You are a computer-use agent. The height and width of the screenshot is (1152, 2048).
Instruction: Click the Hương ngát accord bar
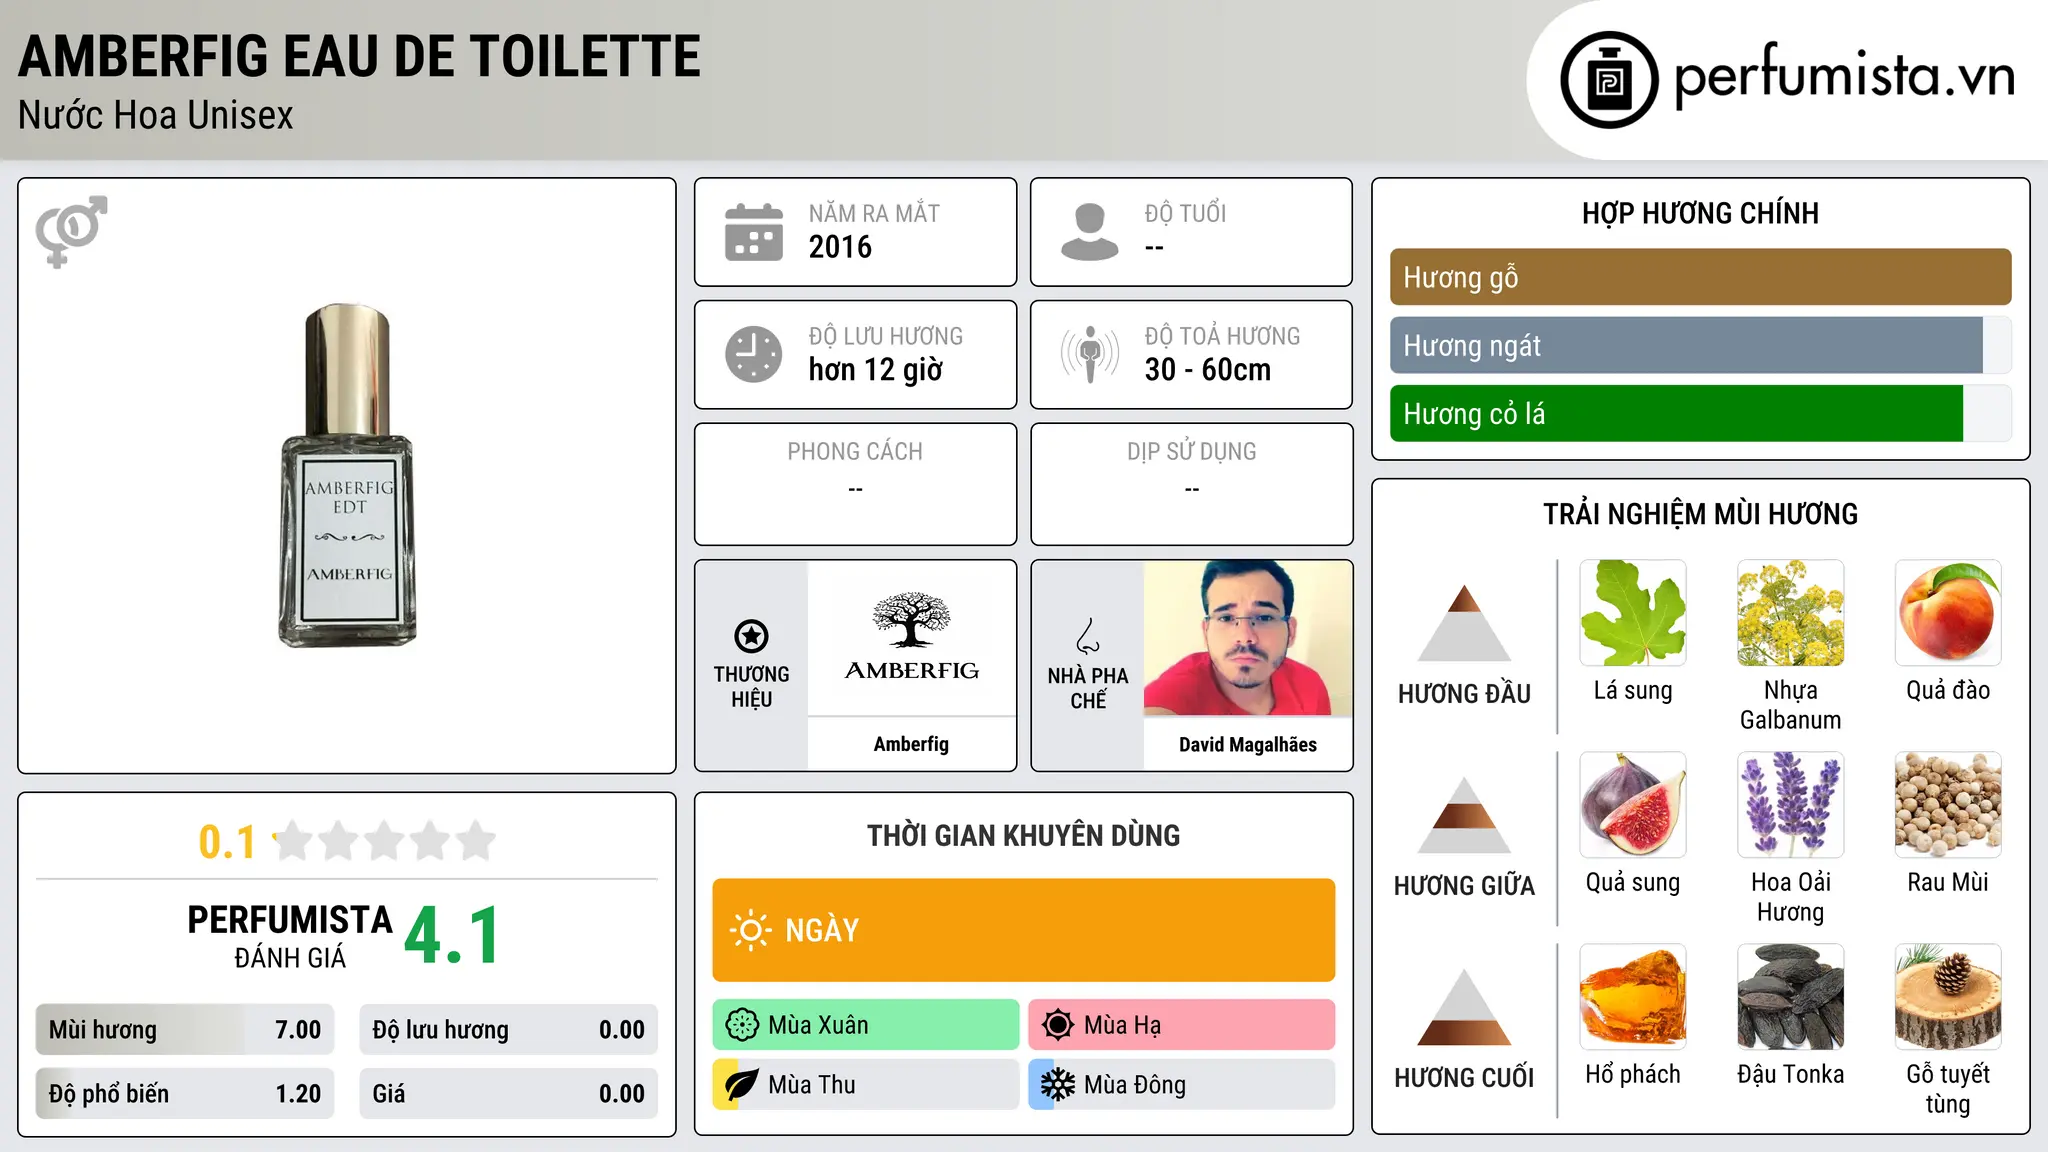1700,345
